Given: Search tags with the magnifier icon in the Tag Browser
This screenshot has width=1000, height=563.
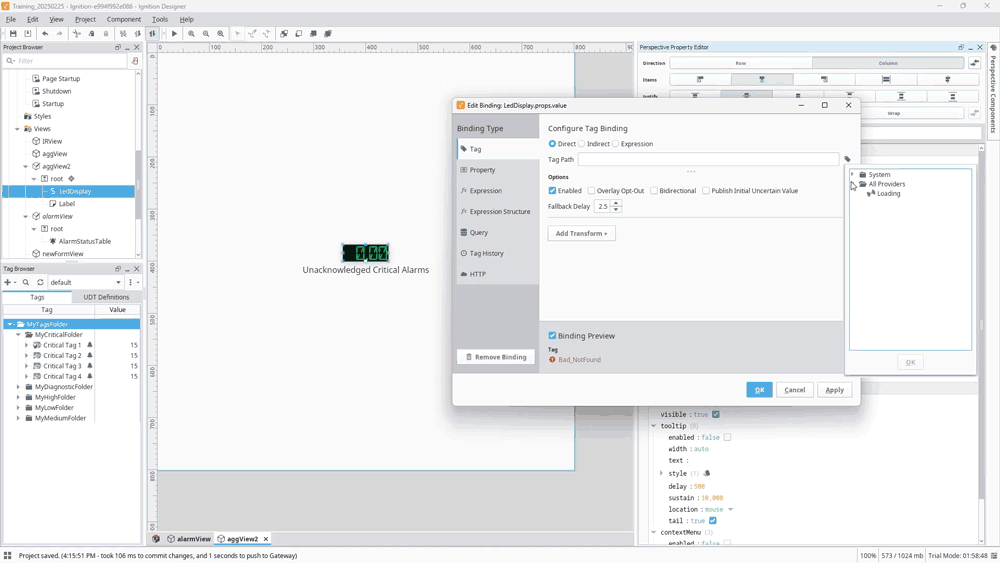Looking at the screenshot, I should [26, 282].
